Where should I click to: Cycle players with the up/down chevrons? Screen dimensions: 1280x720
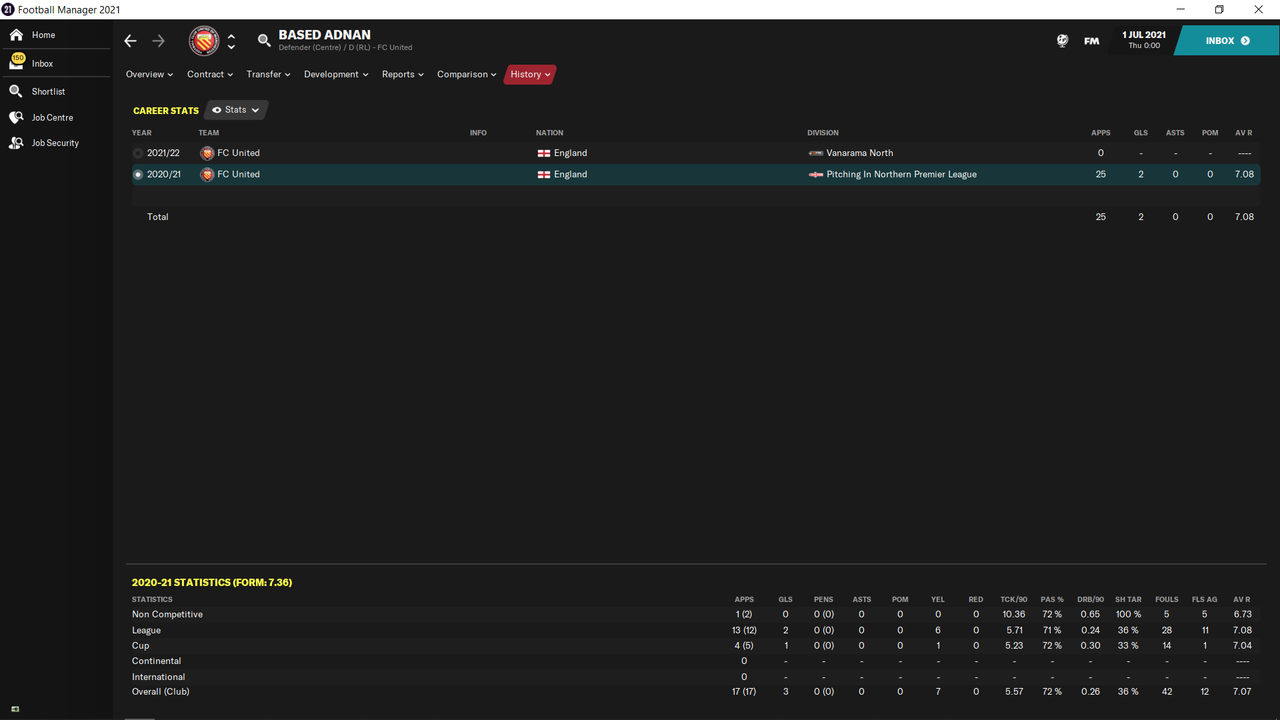point(231,41)
